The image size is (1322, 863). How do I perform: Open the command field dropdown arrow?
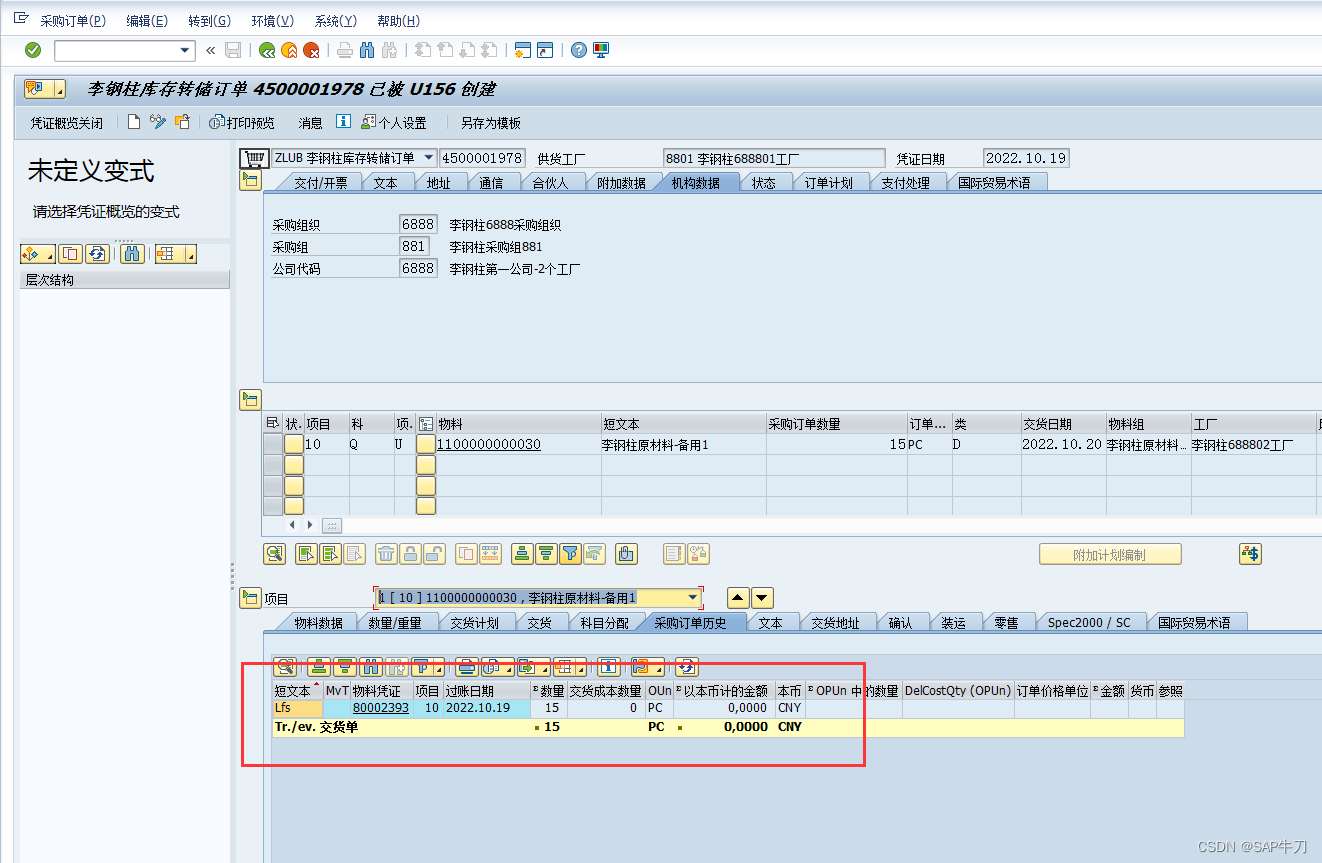pyautogui.click(x=185, y=50)
